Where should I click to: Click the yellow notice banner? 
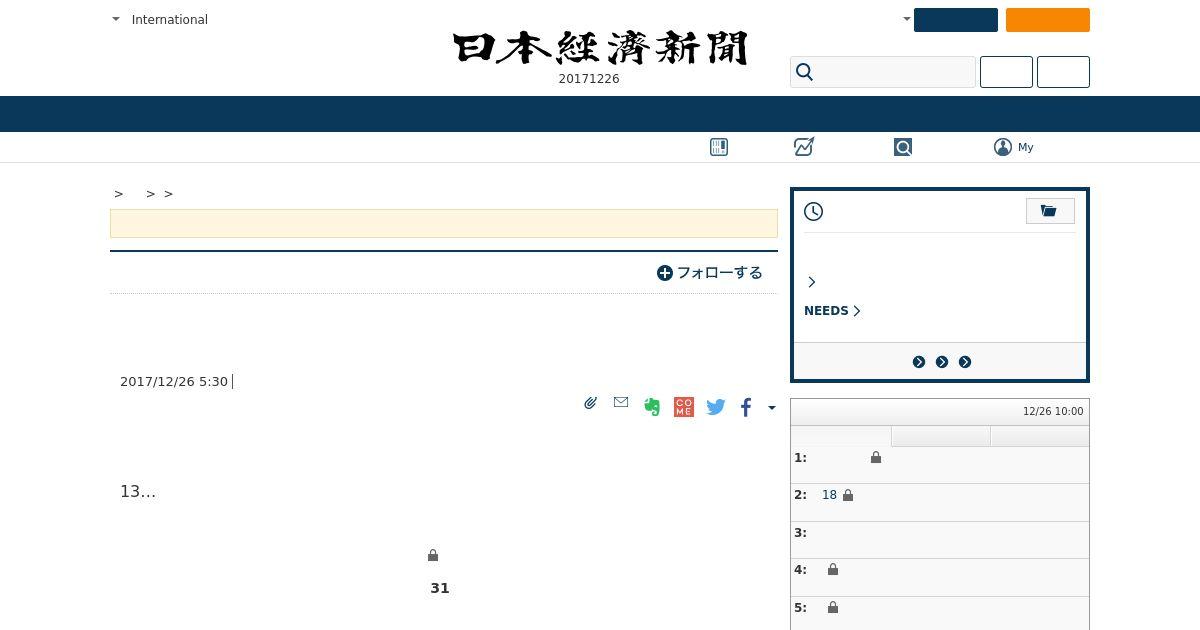coord(444,223)
